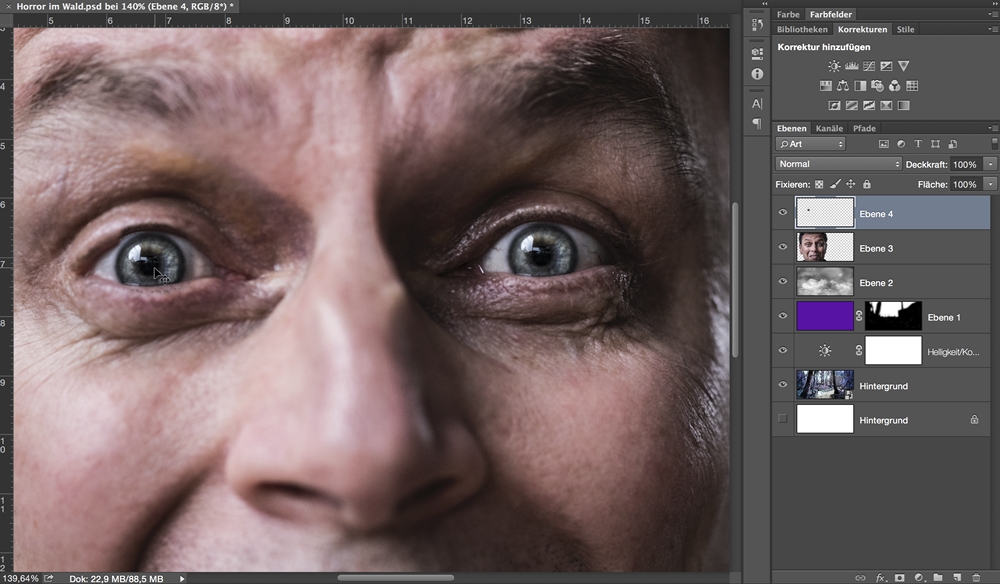Screen dimensions: 1000x584
Task: Click the delete layer trash icon
Action: tap(976, 577)
